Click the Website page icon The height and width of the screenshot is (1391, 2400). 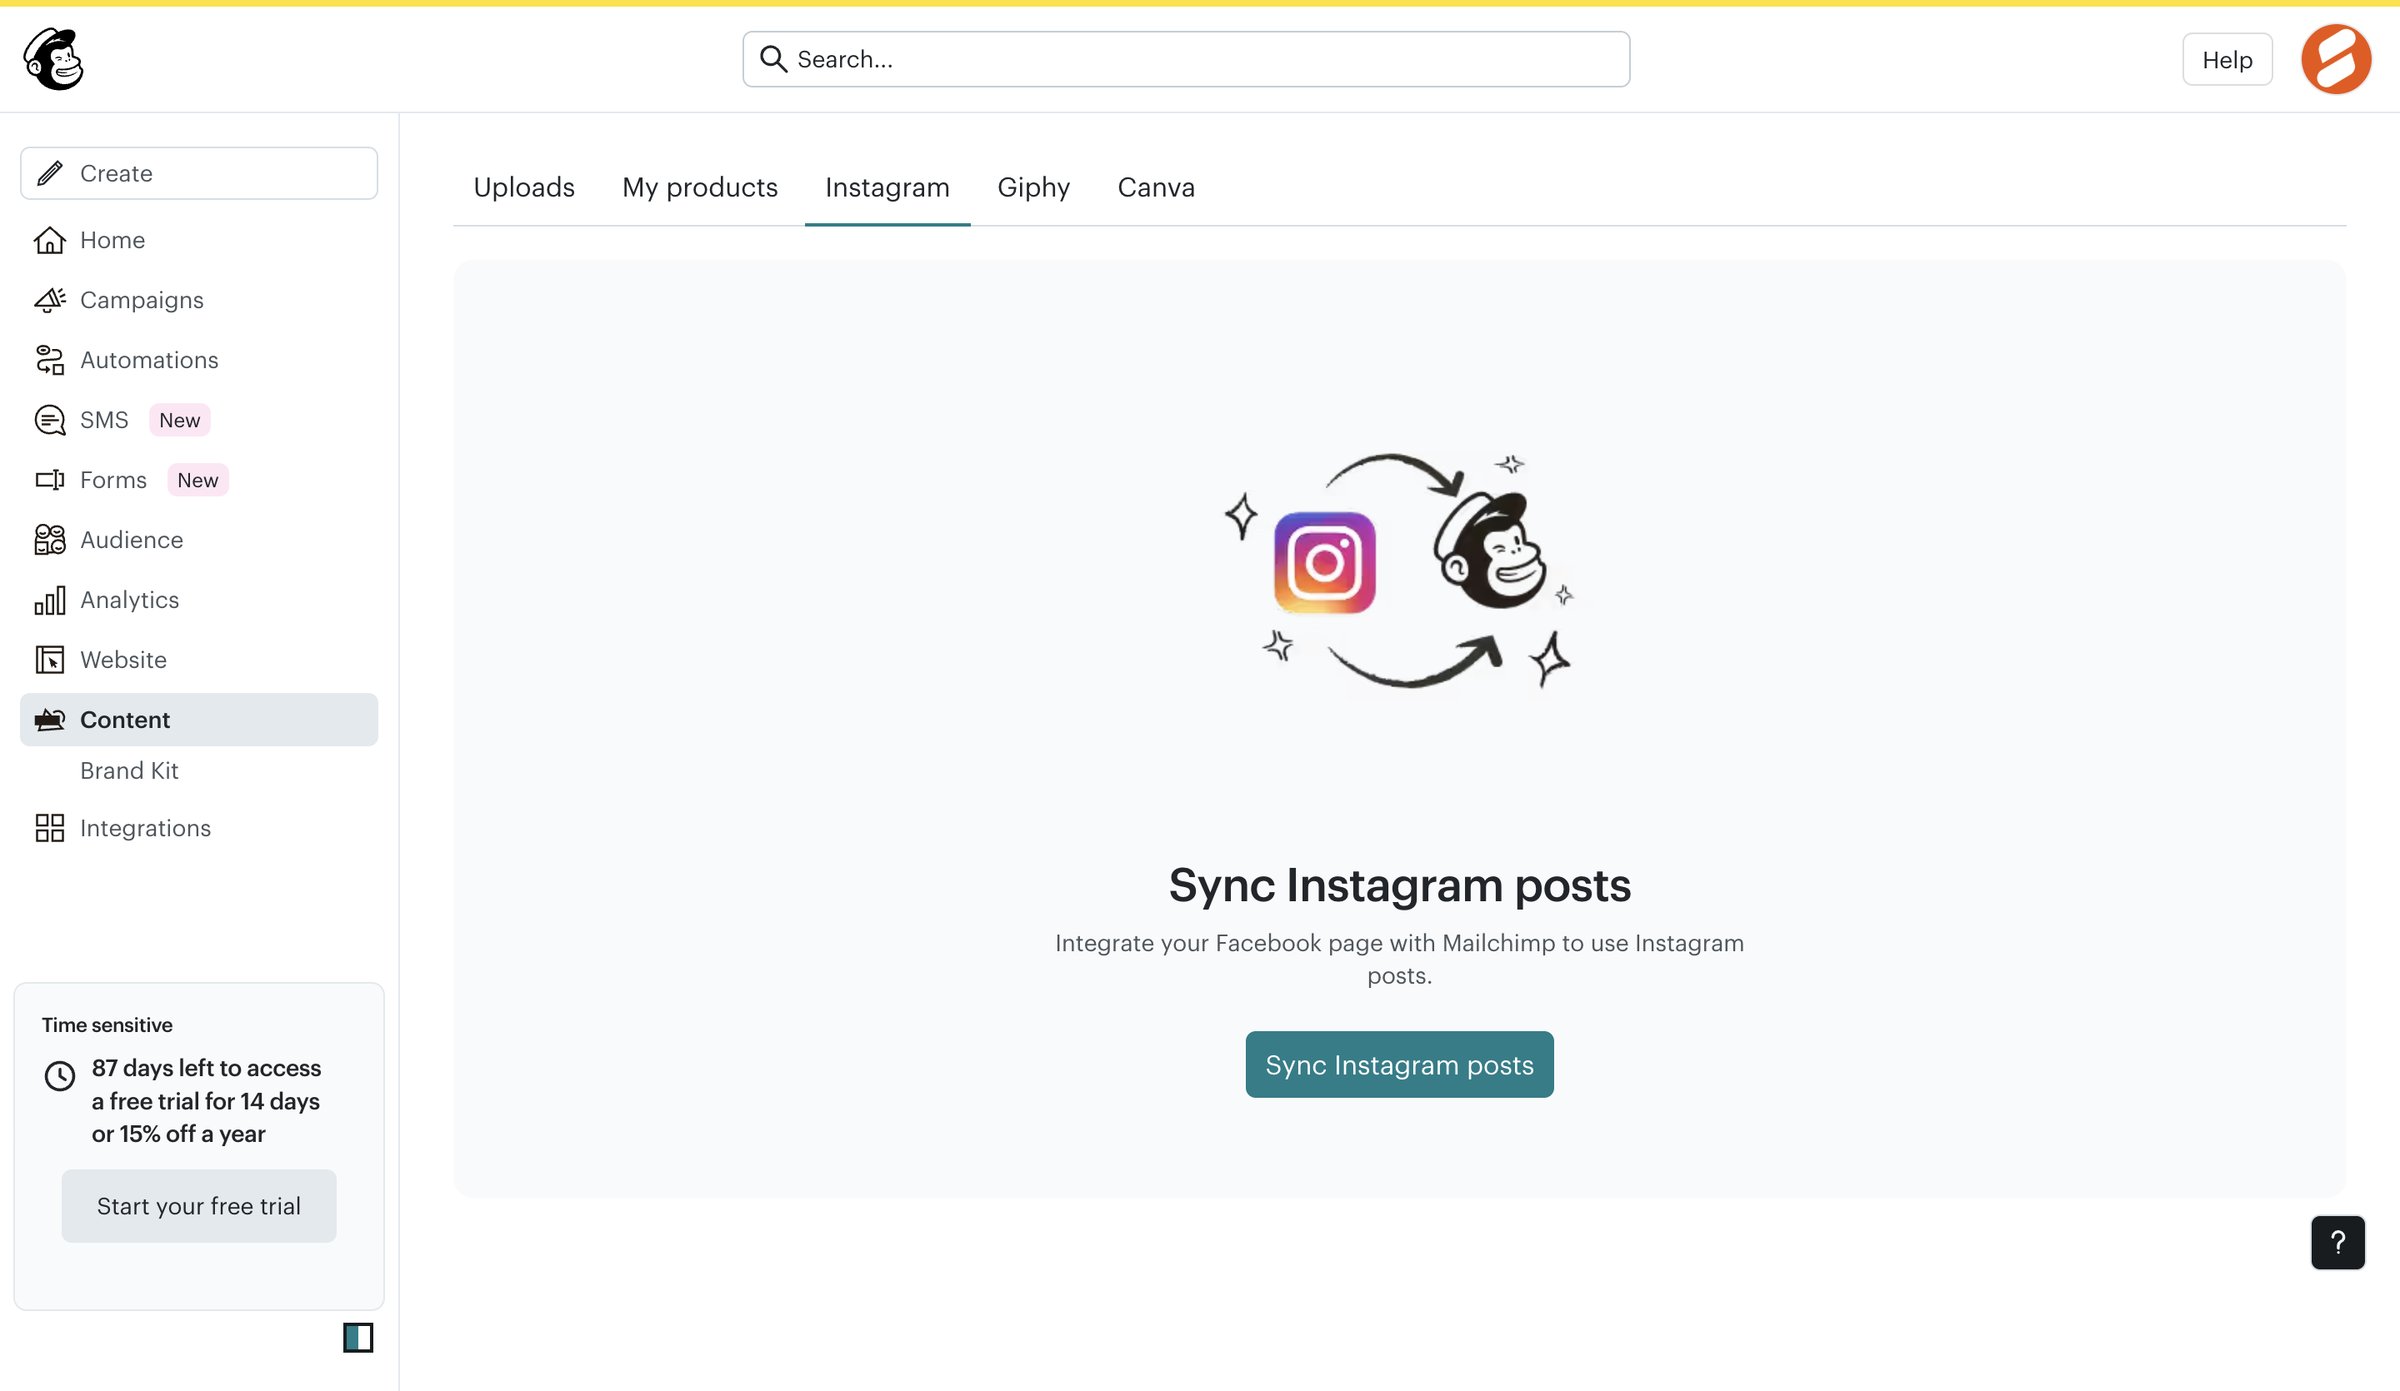(x=50, y=660)
